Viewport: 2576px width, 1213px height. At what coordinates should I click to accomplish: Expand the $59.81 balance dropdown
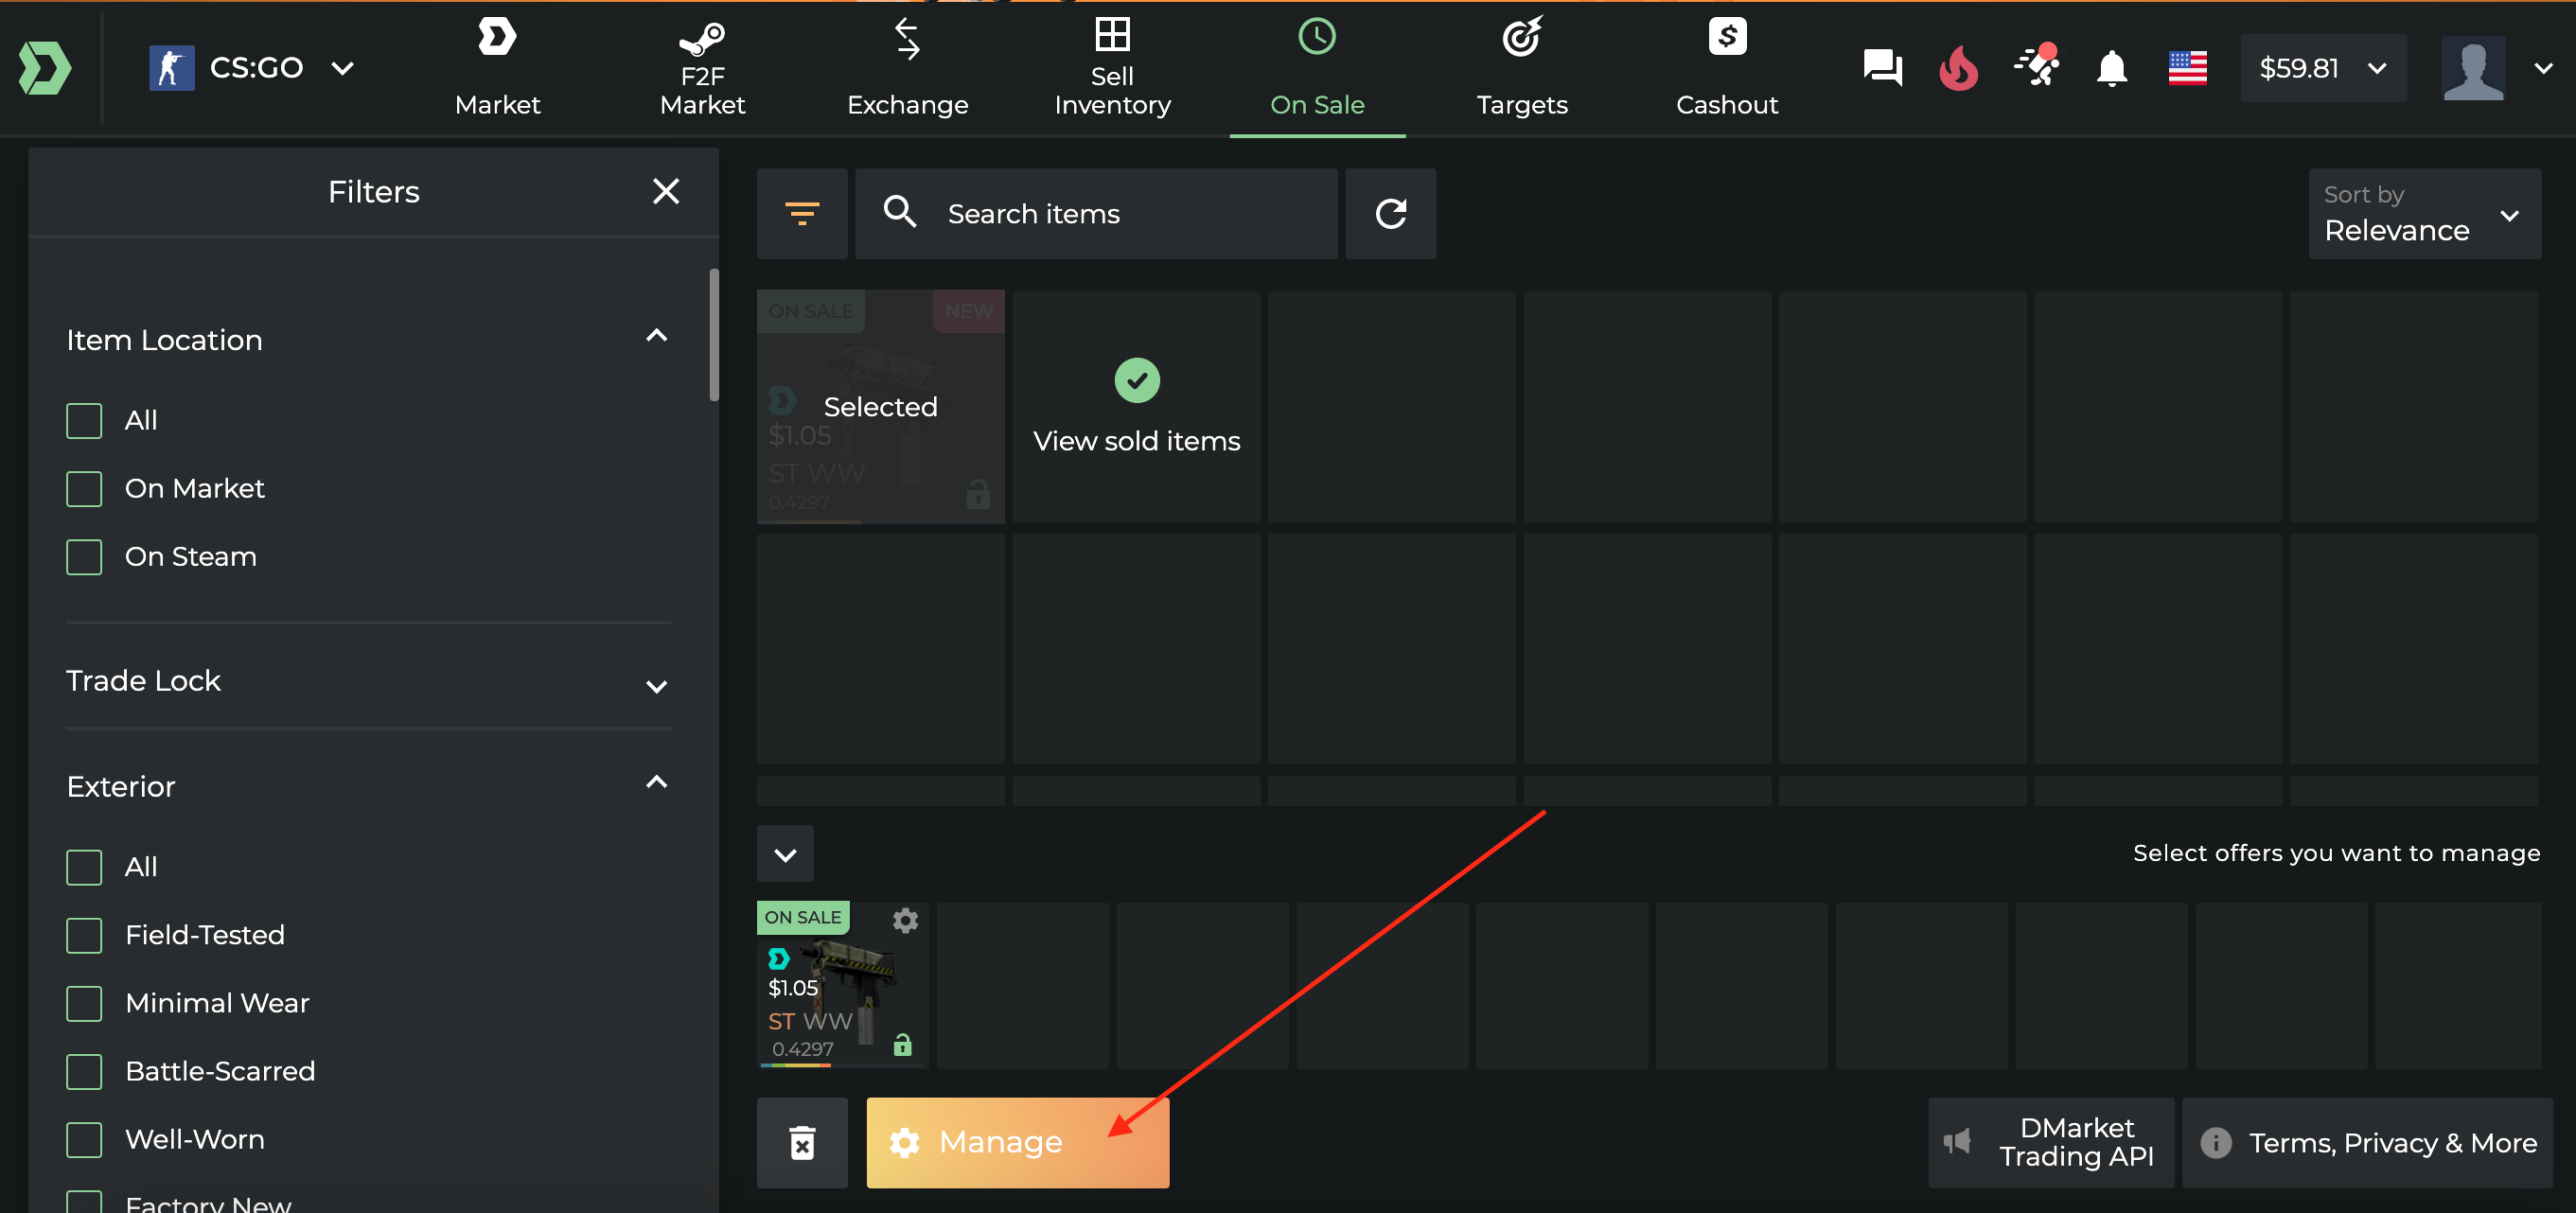2323,68
